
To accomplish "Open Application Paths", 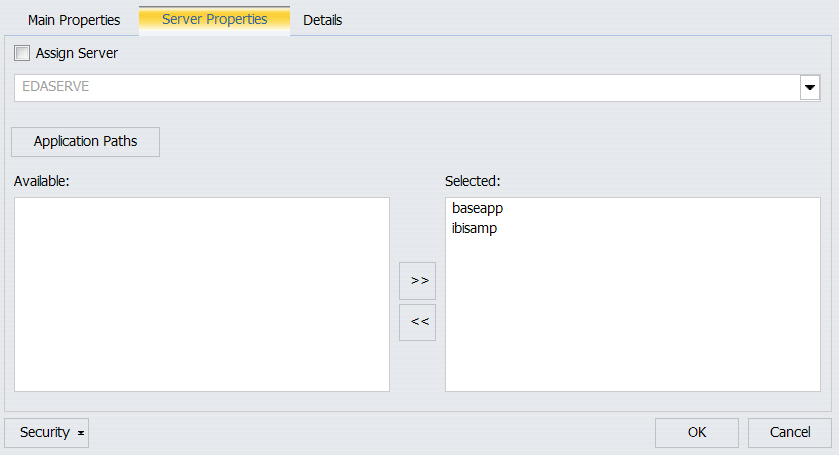I will (x=86, y=141).
